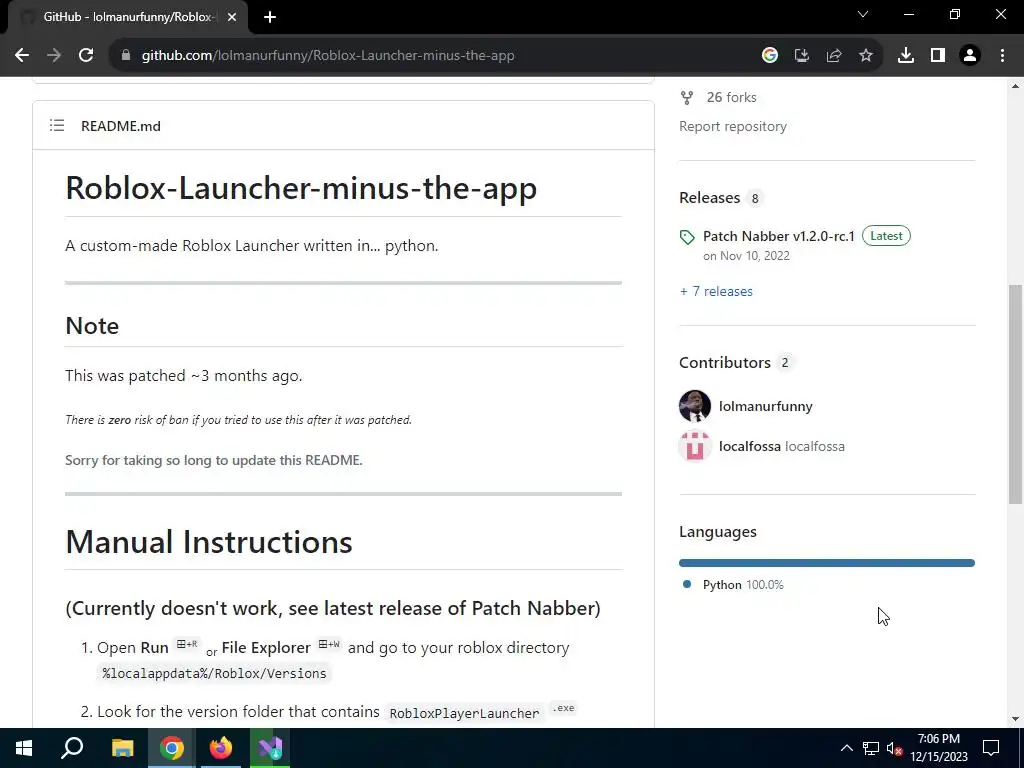
Task: Launch Firefox from the taskbar
Action: tap(221, 748)
